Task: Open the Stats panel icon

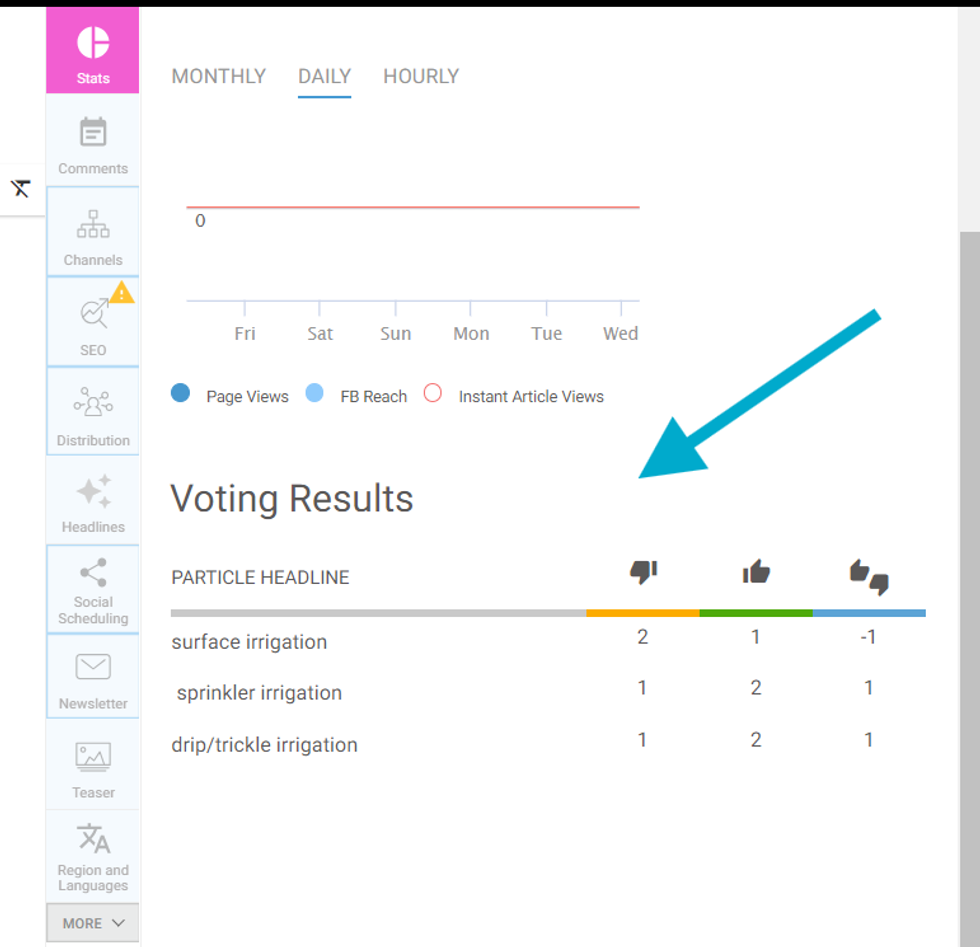Action: pos(93,44)
